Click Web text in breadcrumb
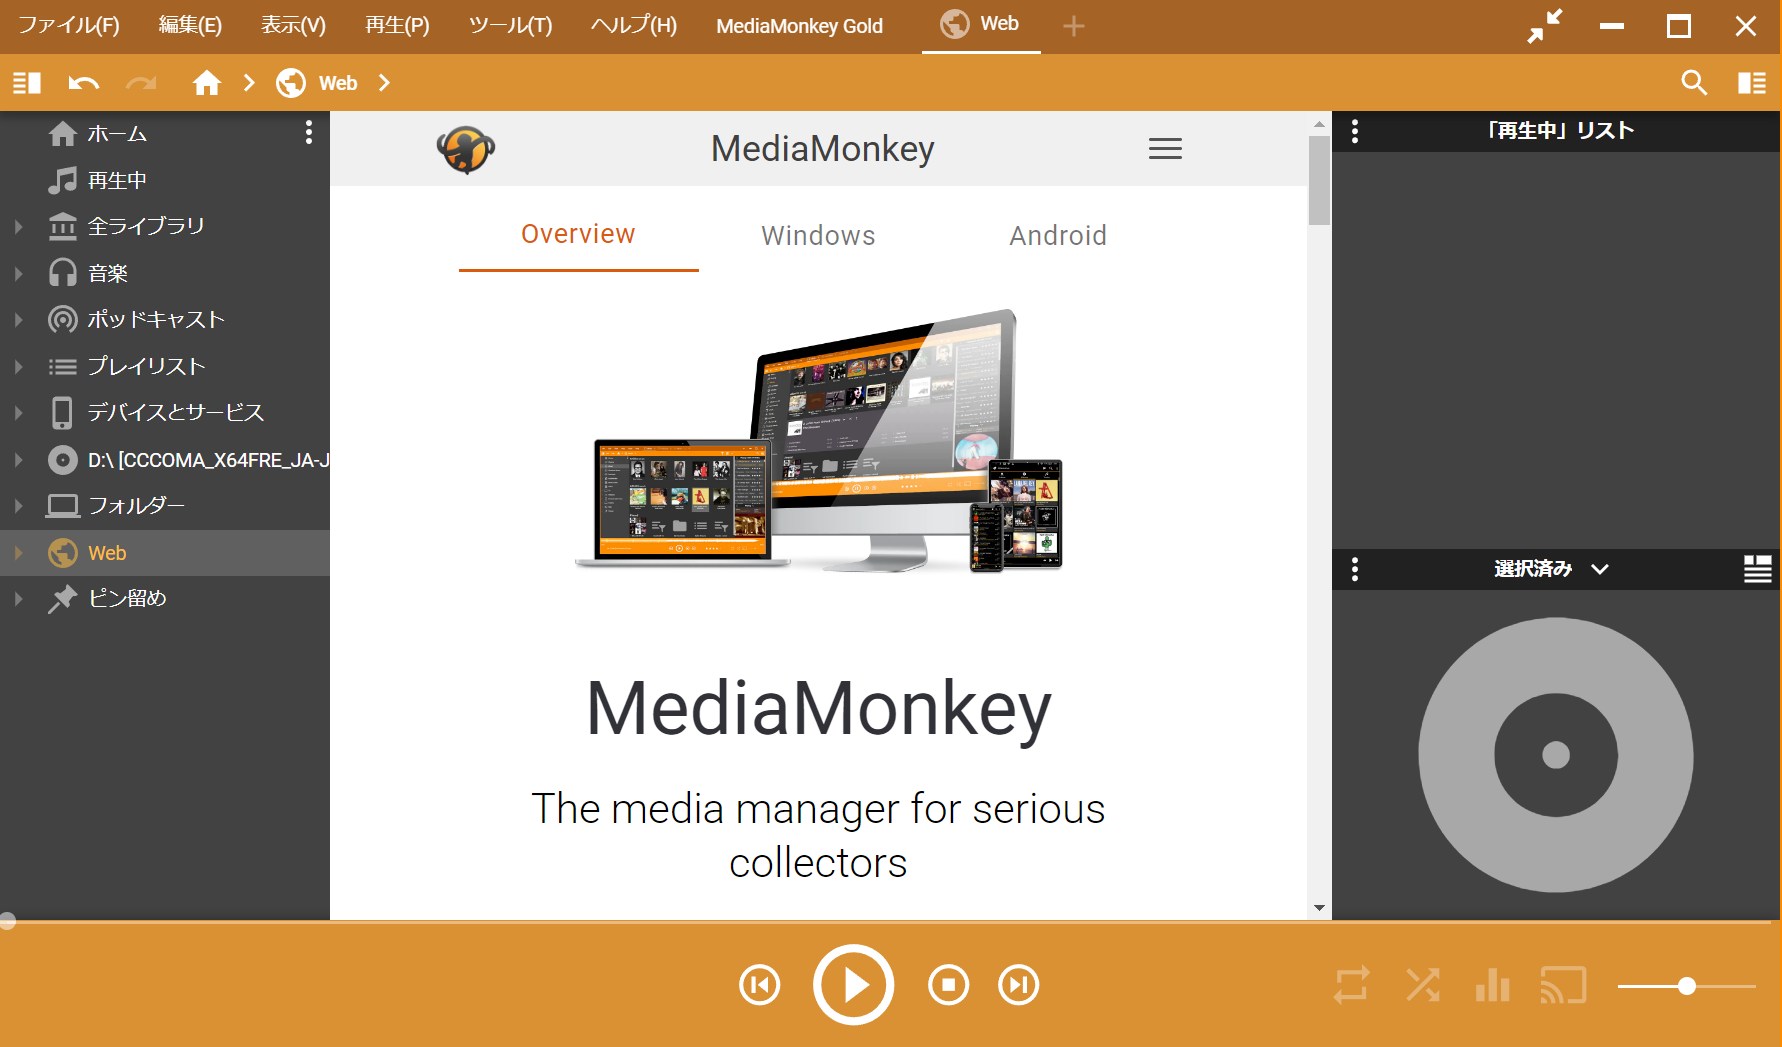The height and width of the screenshot is (1047, 1782). point(338,83)
